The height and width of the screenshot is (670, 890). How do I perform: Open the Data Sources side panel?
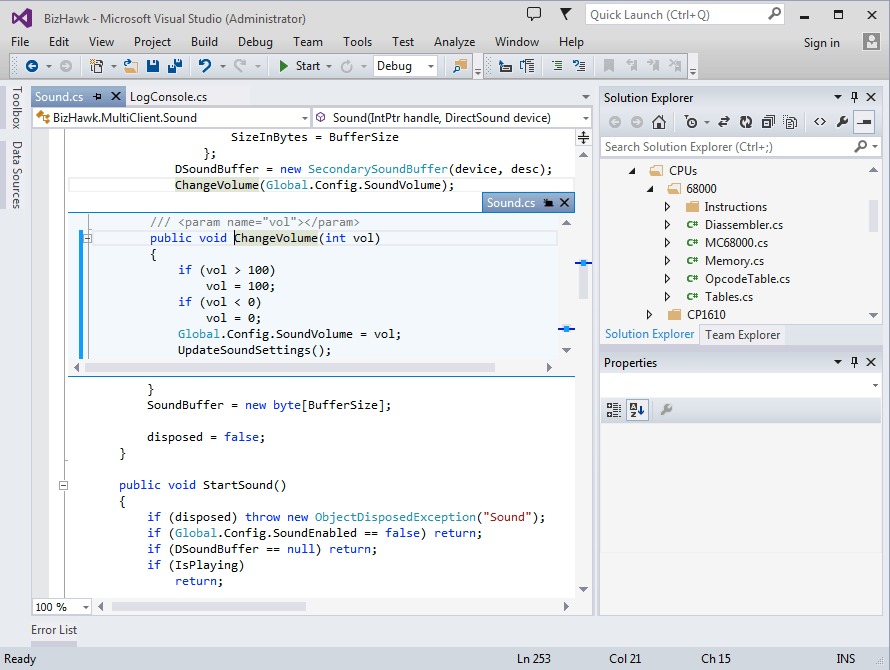(x=16, y=175)
